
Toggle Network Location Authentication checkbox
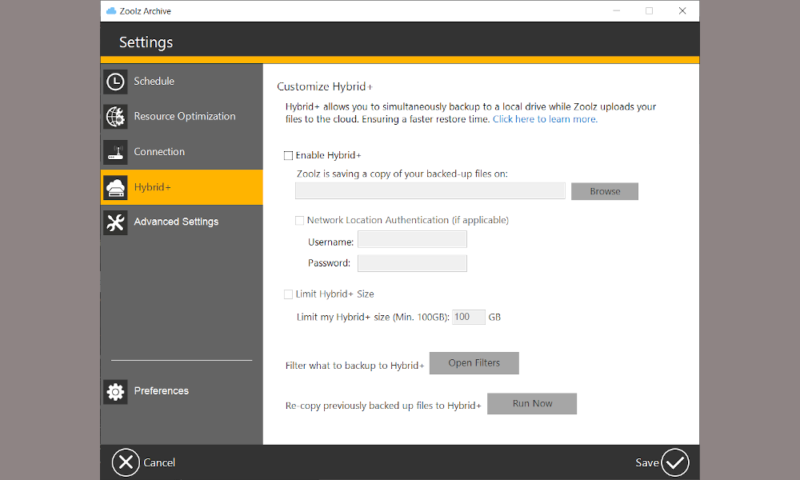pyautogui.click(x=299, y=220)
